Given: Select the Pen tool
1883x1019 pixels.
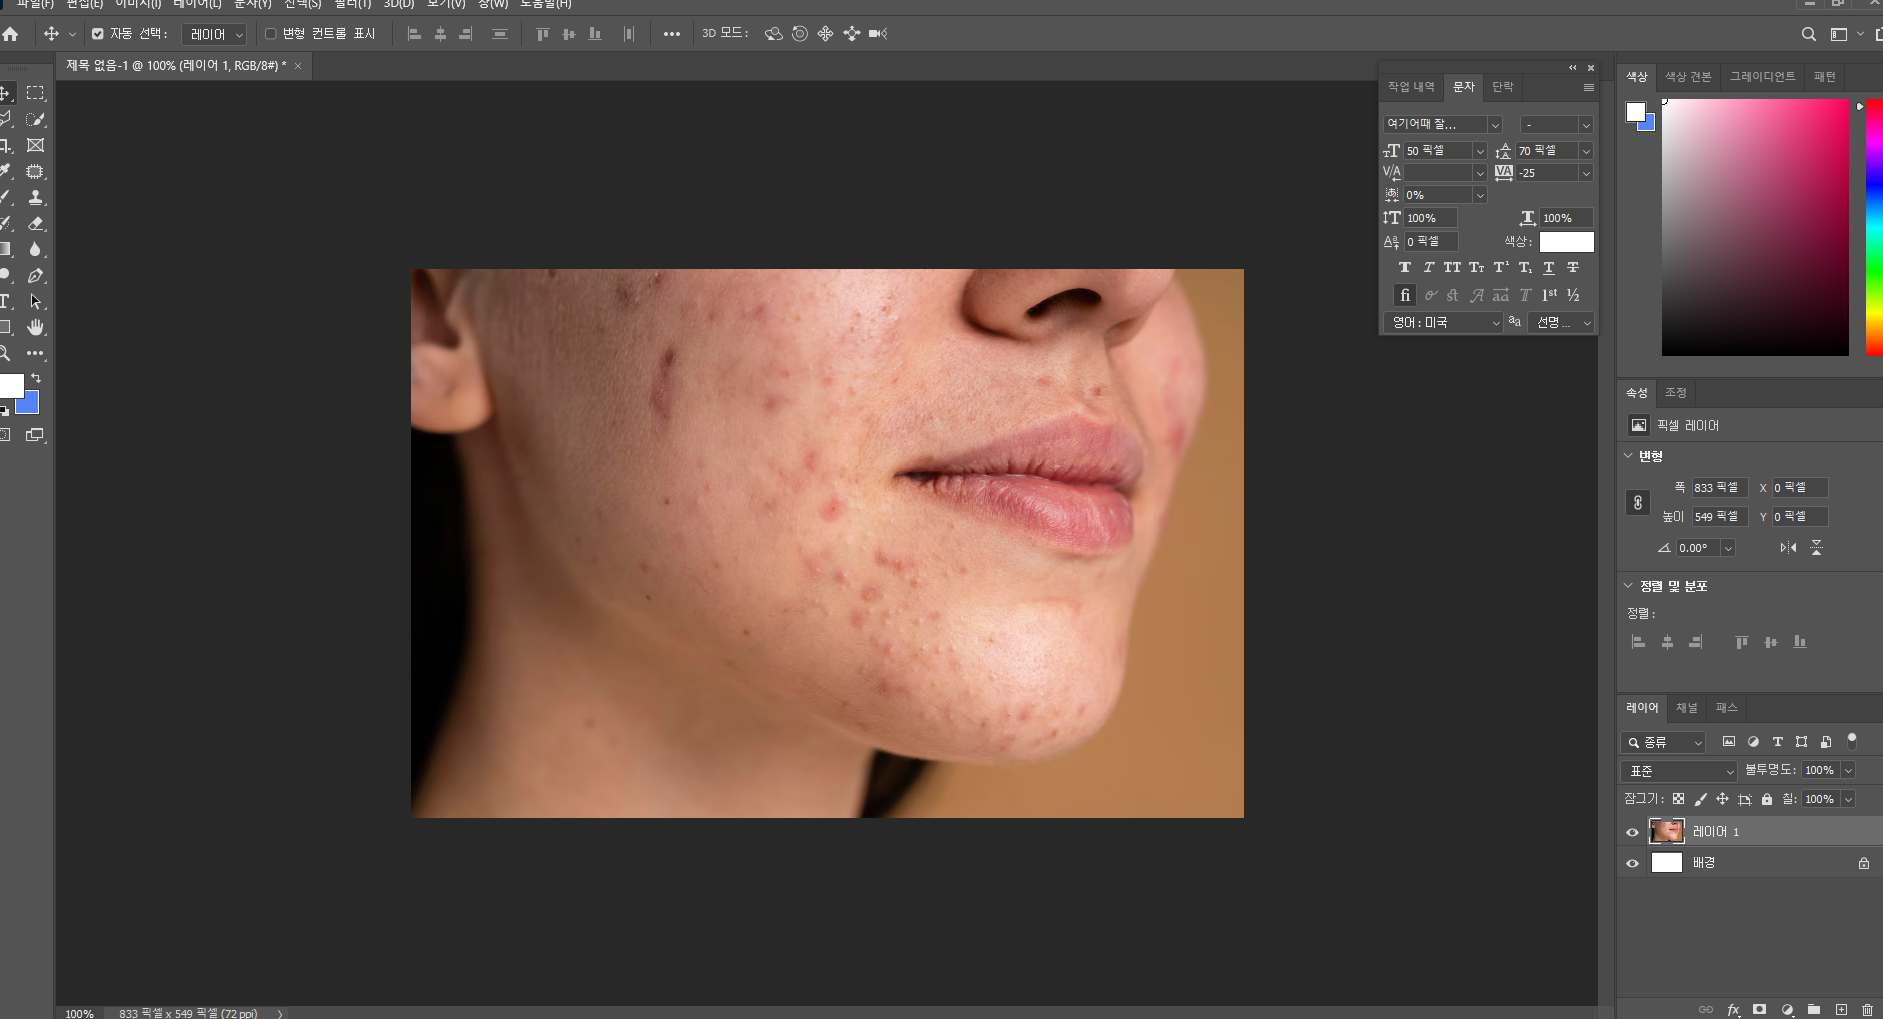Looking at the screenshot, I should point(36,275).
